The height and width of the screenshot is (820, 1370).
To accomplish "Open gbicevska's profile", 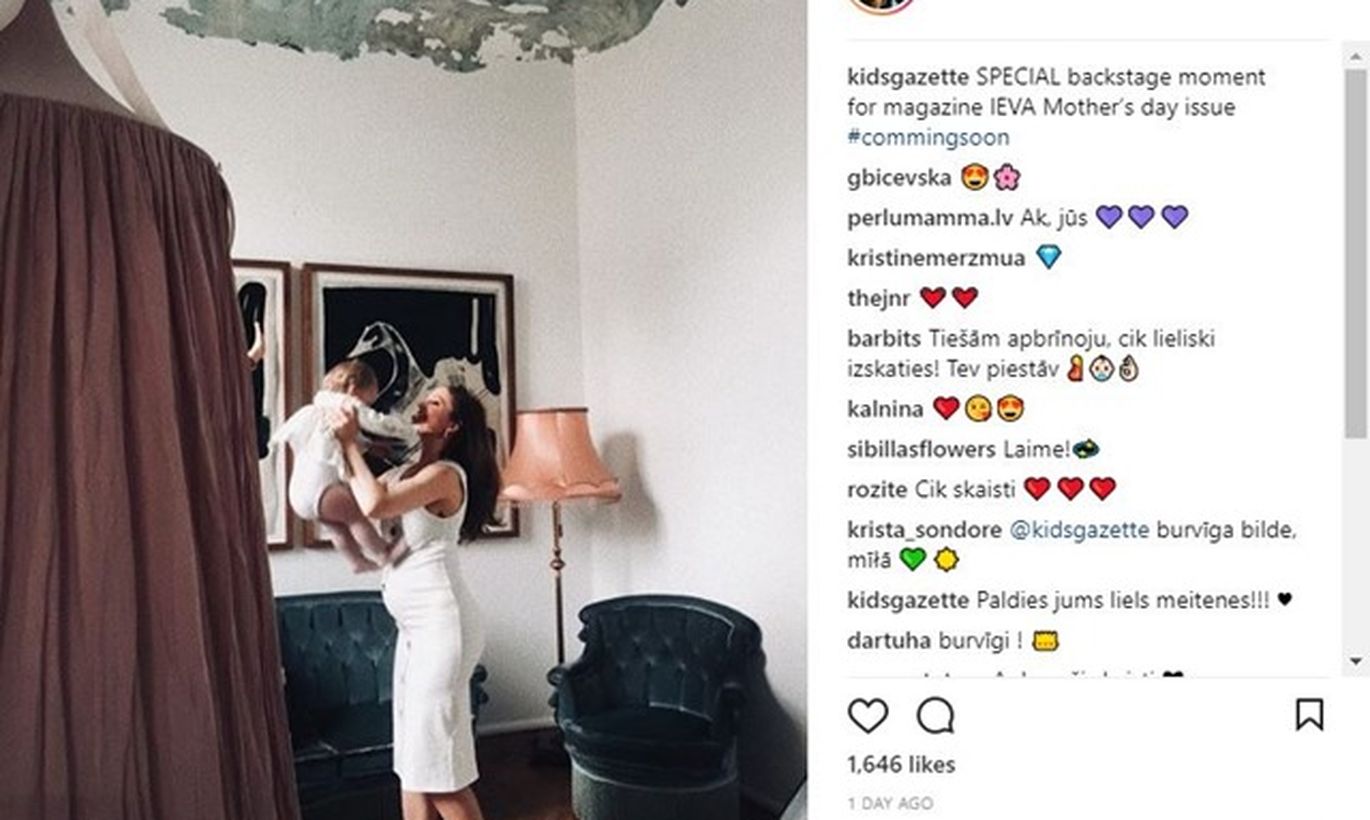I will [899, 178].
